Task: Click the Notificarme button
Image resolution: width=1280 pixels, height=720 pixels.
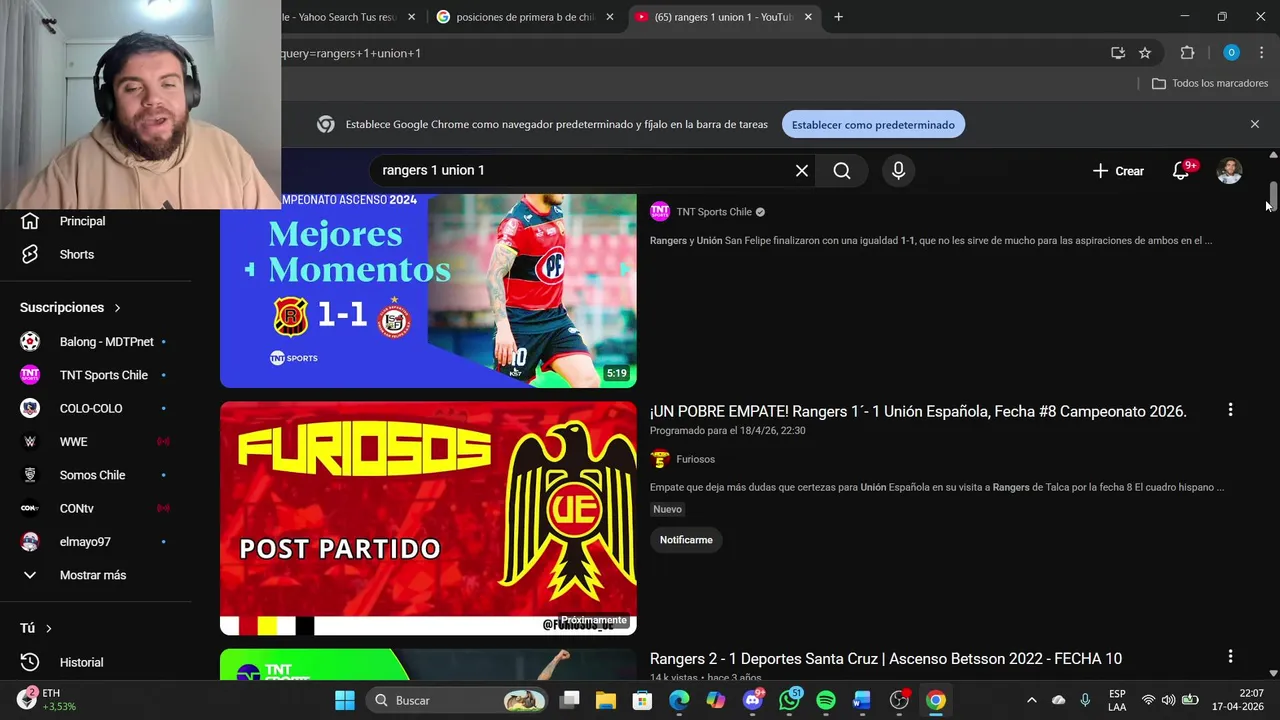Action: (x=686, y=540)
